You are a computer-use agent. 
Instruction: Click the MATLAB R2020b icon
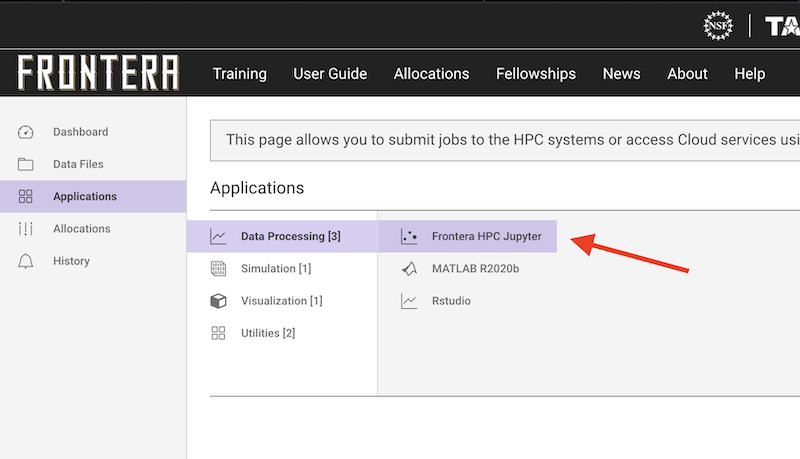pos(409,269)
